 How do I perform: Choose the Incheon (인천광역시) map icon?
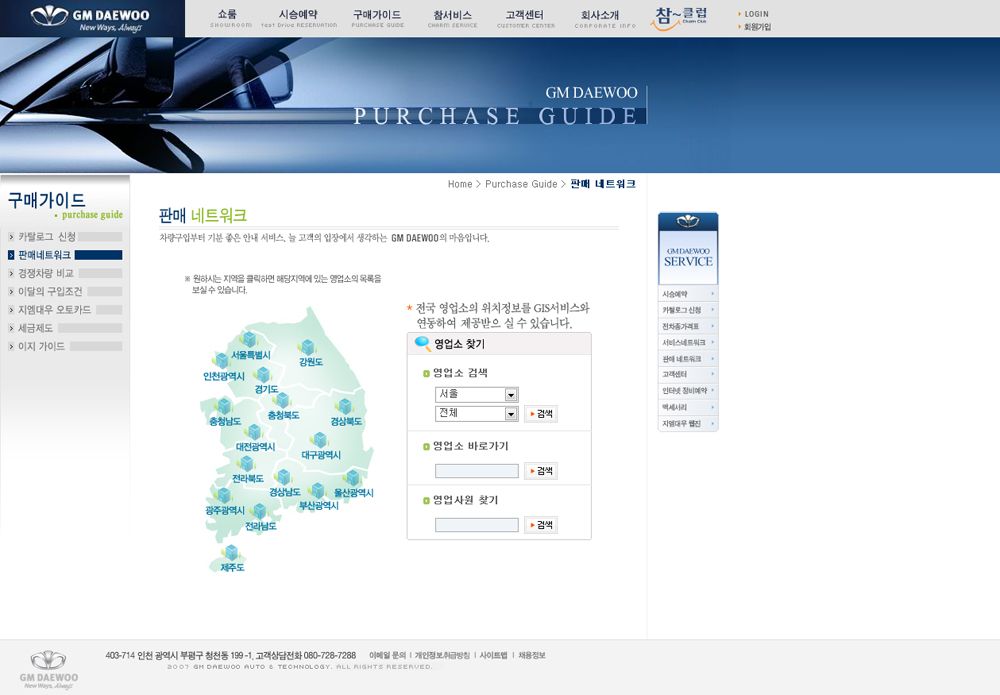(x=221, y=361)
